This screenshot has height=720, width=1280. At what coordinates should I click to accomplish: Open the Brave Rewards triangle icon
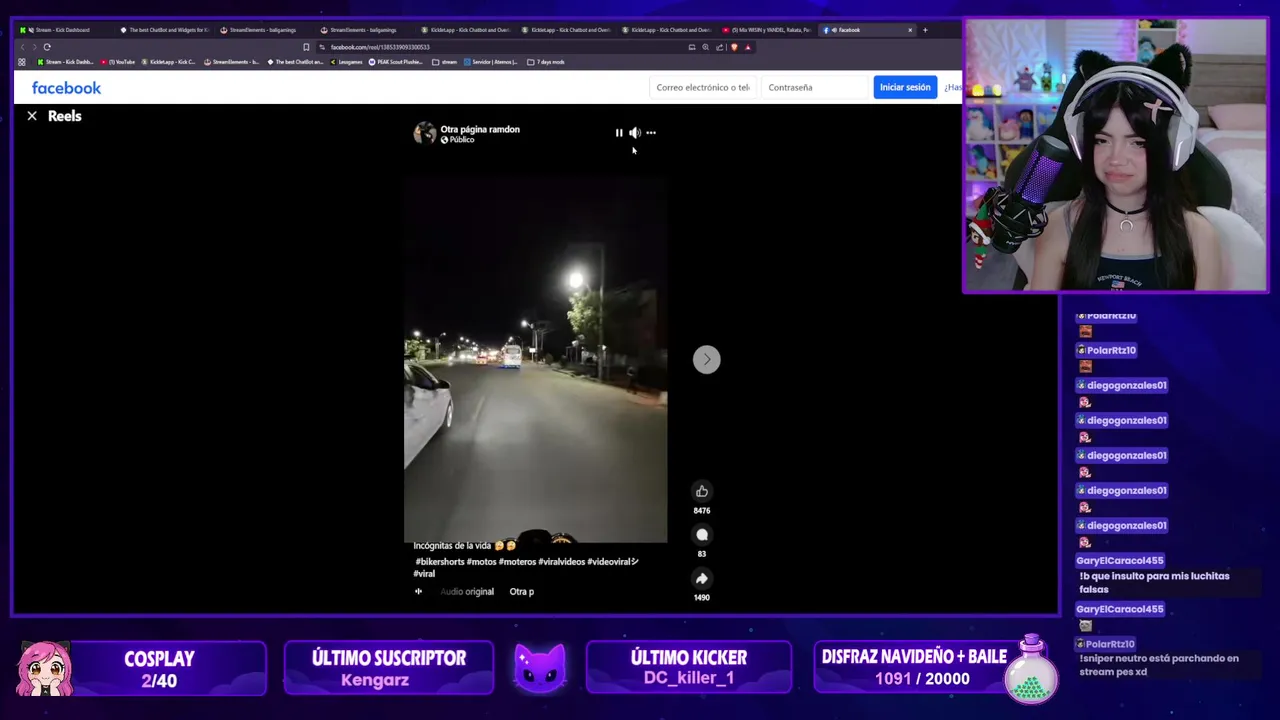tap(747, 47)
